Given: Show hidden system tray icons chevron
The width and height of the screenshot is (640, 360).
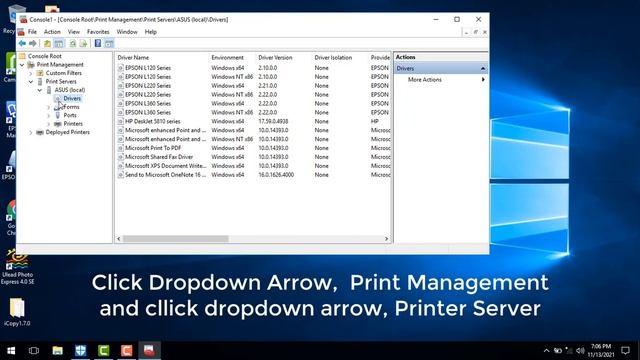Looking at the screenshot, I should coord(546,351).
